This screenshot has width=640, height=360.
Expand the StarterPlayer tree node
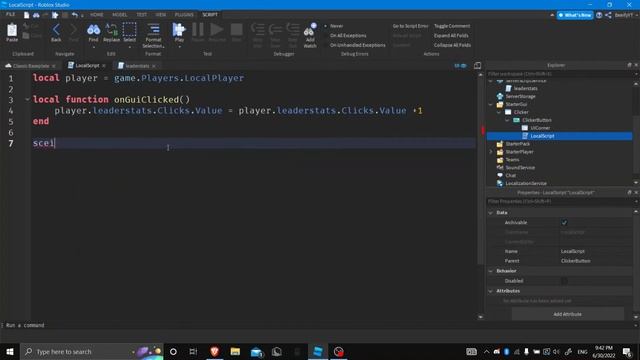click(491, 152)
